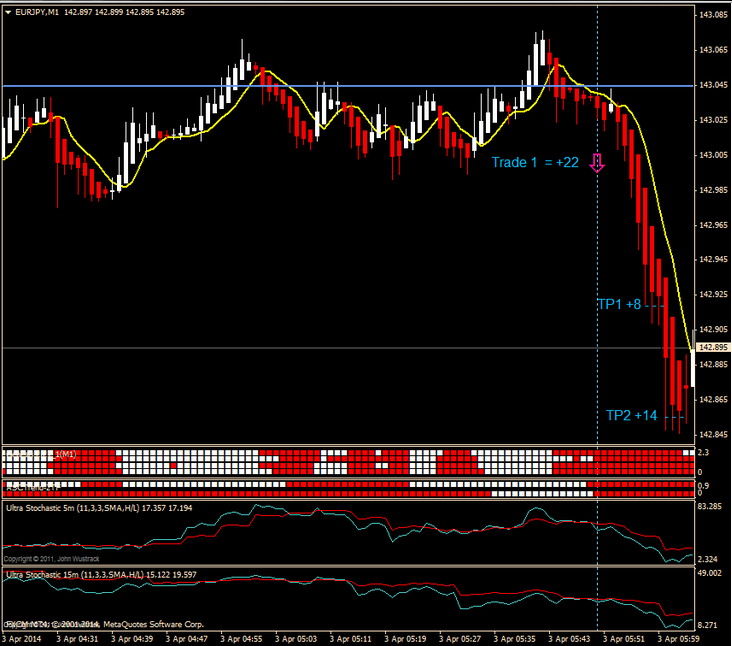Click time axis label '3 Apr 04:31'
The width and height of the screenshot is (732, 646).
[77, 639]
